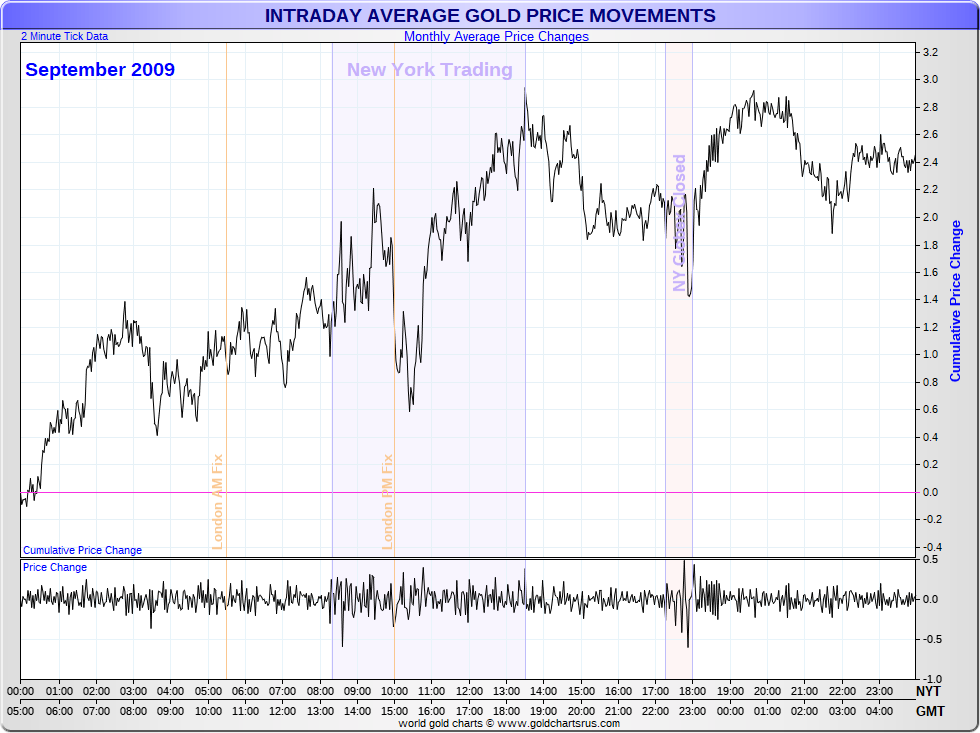
Task: Select the 0.6 axis value
Action: pos(931,409)
